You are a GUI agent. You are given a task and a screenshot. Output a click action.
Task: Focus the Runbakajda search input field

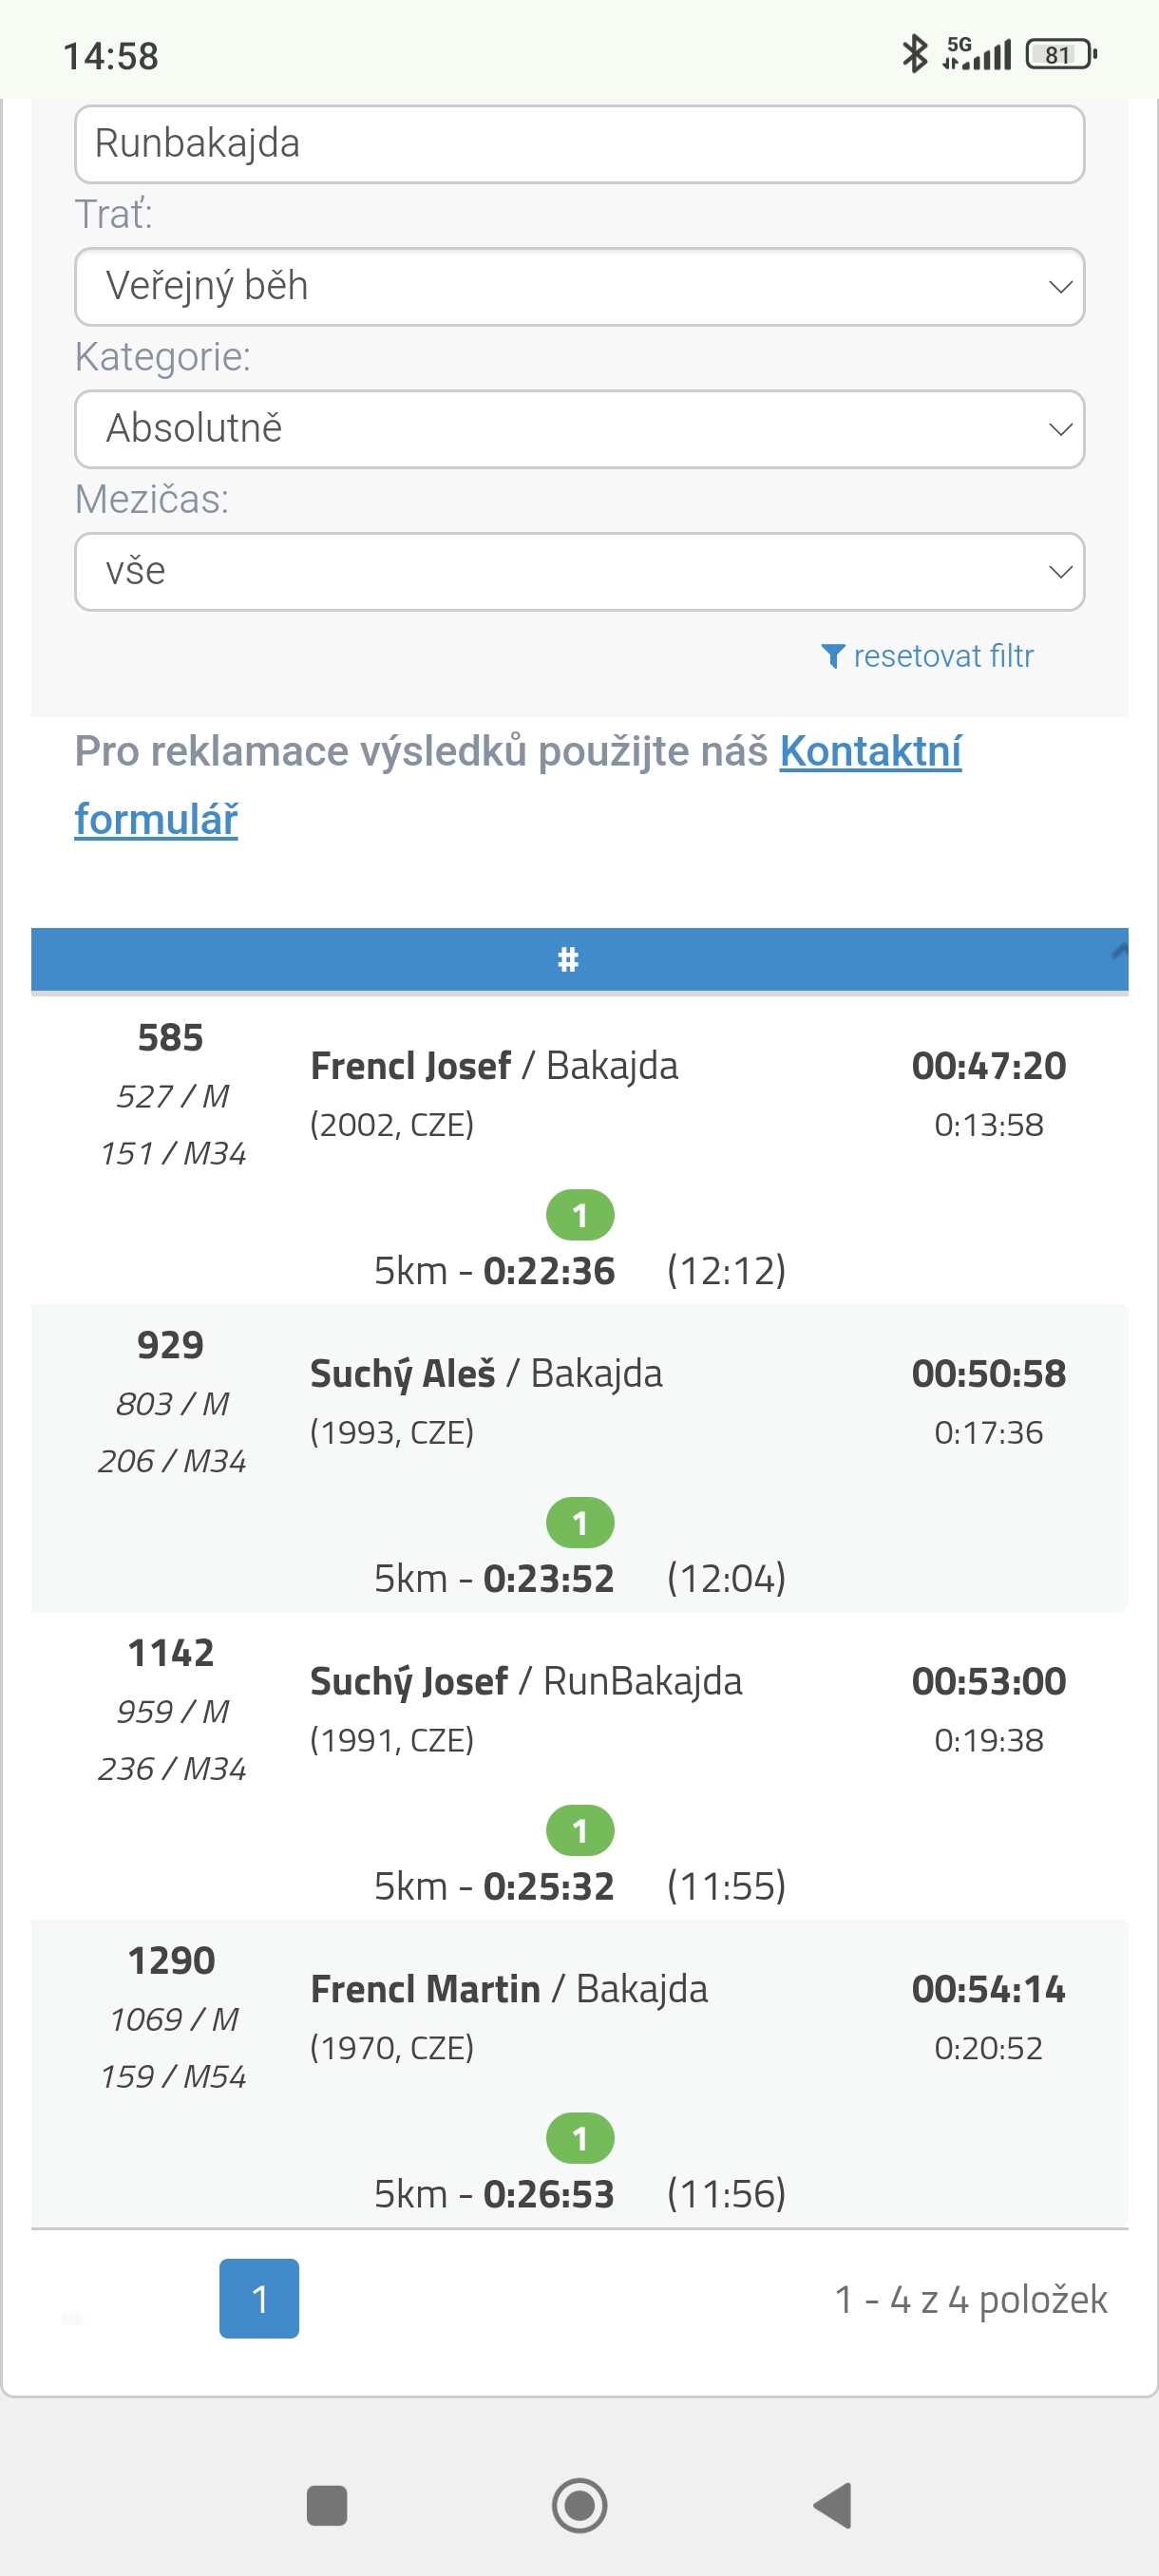coord(579,144)
